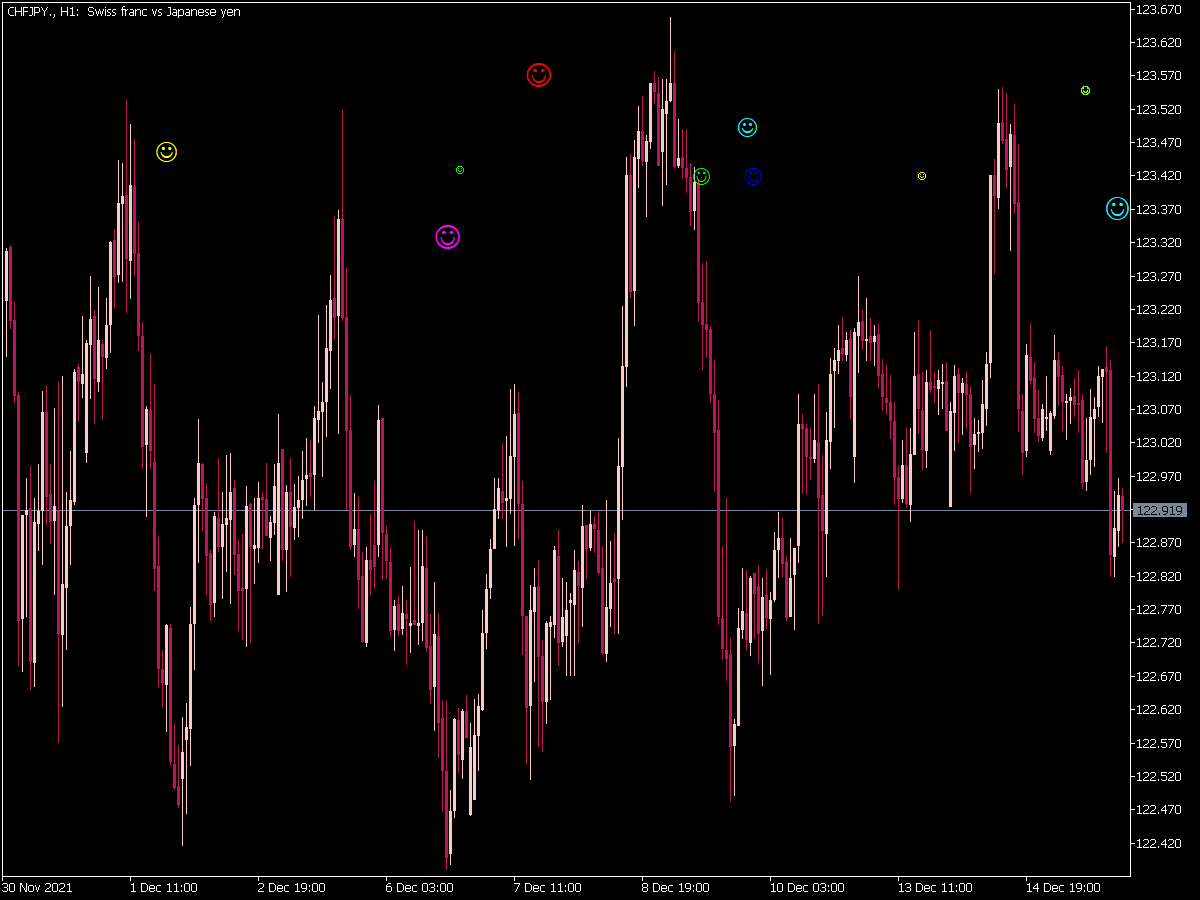Click the 123.520 price scale label
This screenshot has width=1200, height=900.
(1160, 110)
